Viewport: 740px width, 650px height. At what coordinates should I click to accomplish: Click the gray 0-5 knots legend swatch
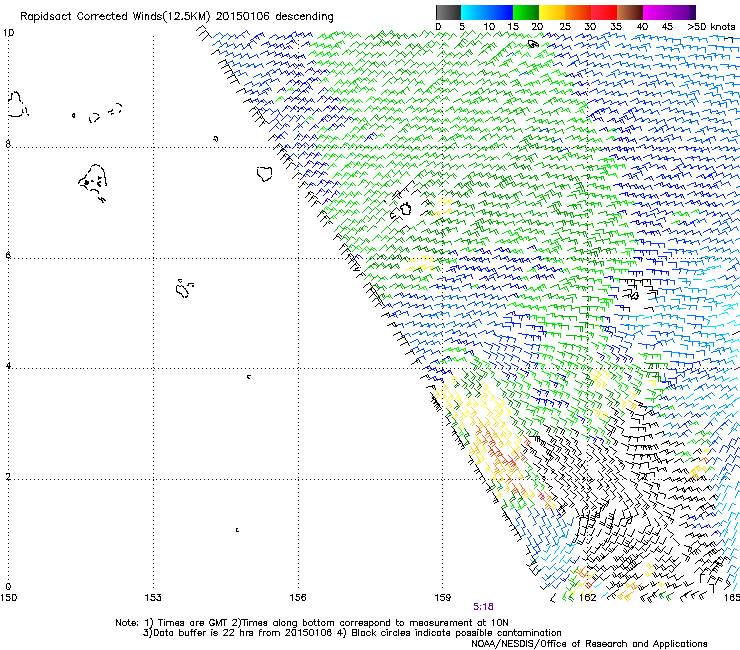coord(448,12)
